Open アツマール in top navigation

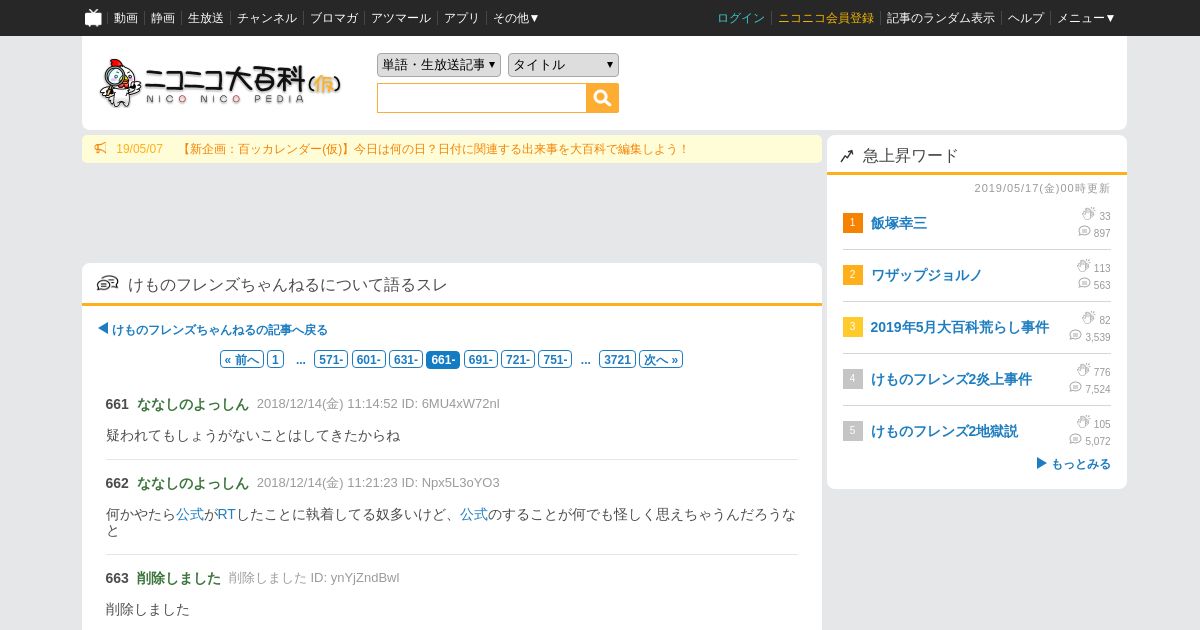click(401, 18)
